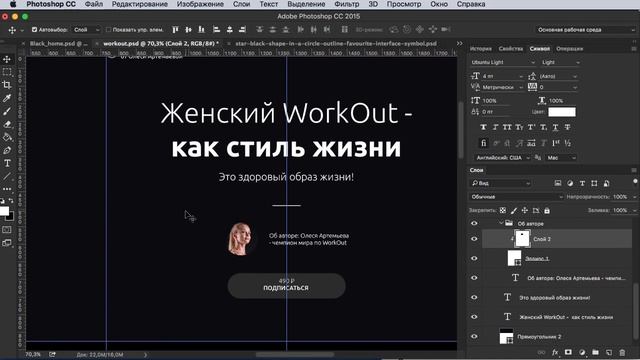The height and width of the screenshot is (360, 640).
Task: Select the Move tool in the toolbox
Action: pyautogui.click(x=7, y=60)
